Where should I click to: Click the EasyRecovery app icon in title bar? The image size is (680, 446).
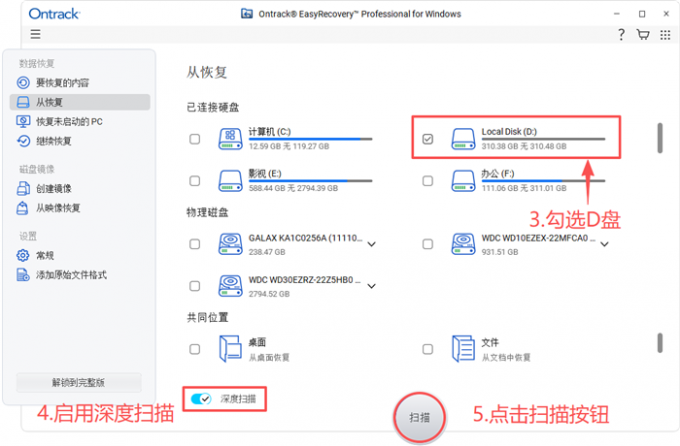click(x=247, y=13)
